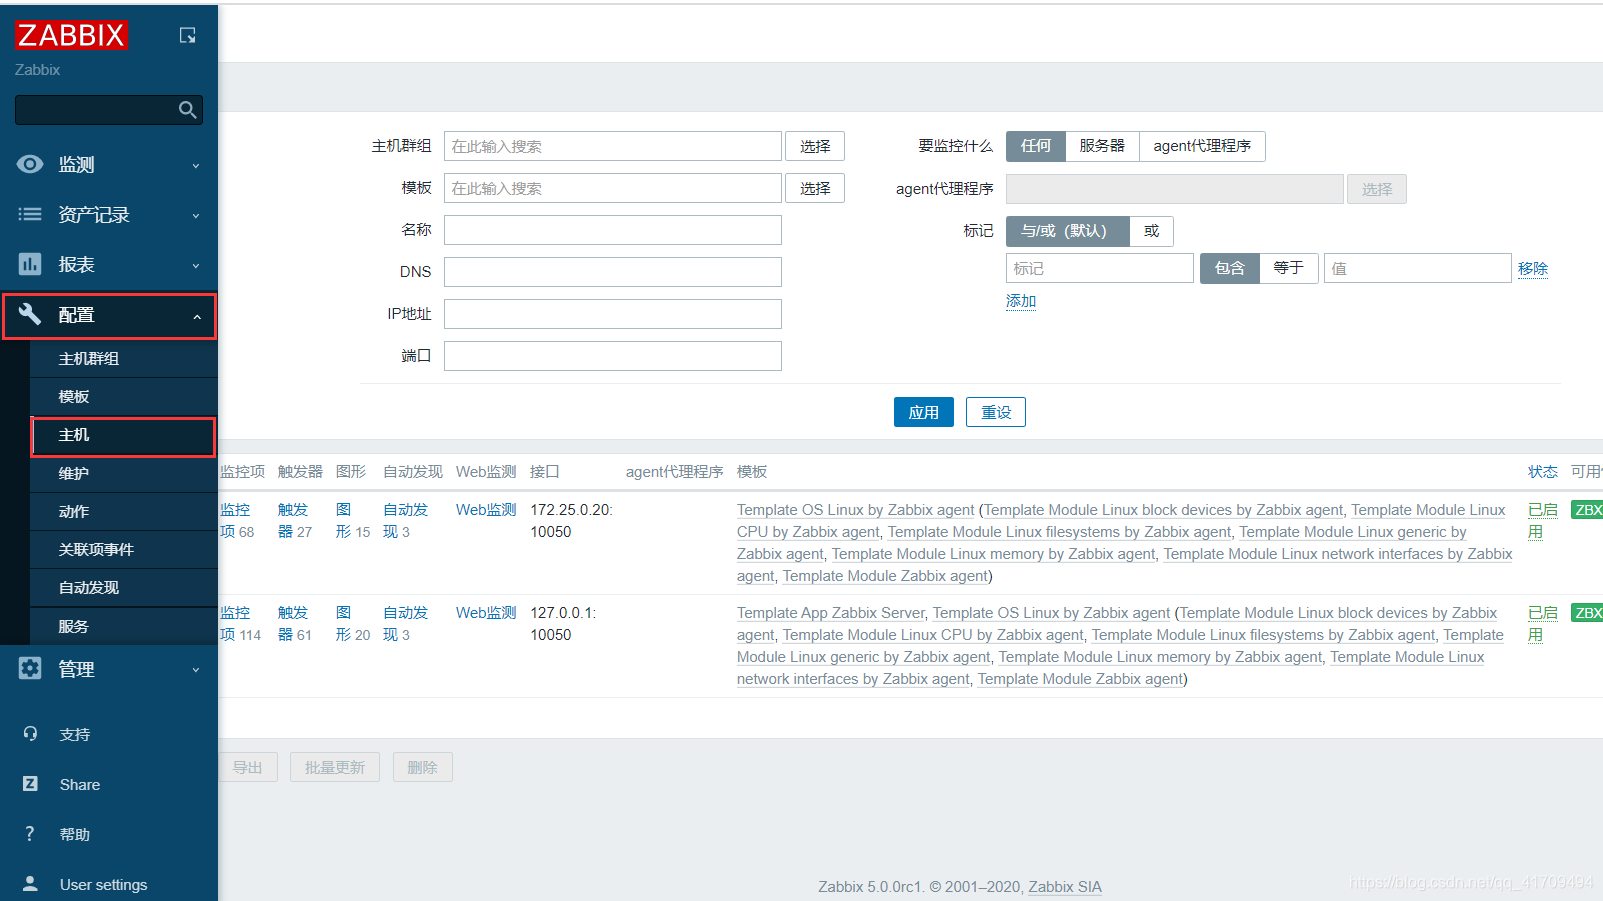Click the wrench icon for 配置
Image resolution: width=1603 pixels, height=901 pixels.
(x=30, y=314)
